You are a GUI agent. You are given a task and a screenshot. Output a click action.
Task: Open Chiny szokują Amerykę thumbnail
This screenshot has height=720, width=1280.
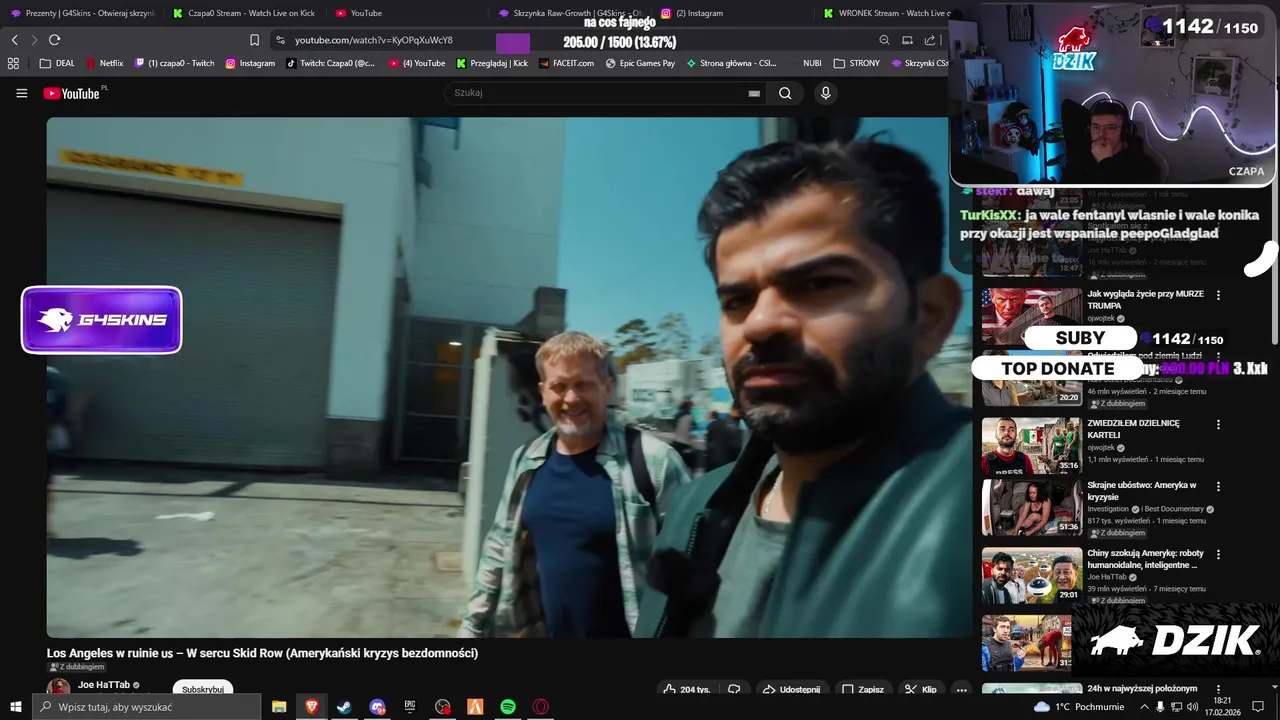point(1032,575)
